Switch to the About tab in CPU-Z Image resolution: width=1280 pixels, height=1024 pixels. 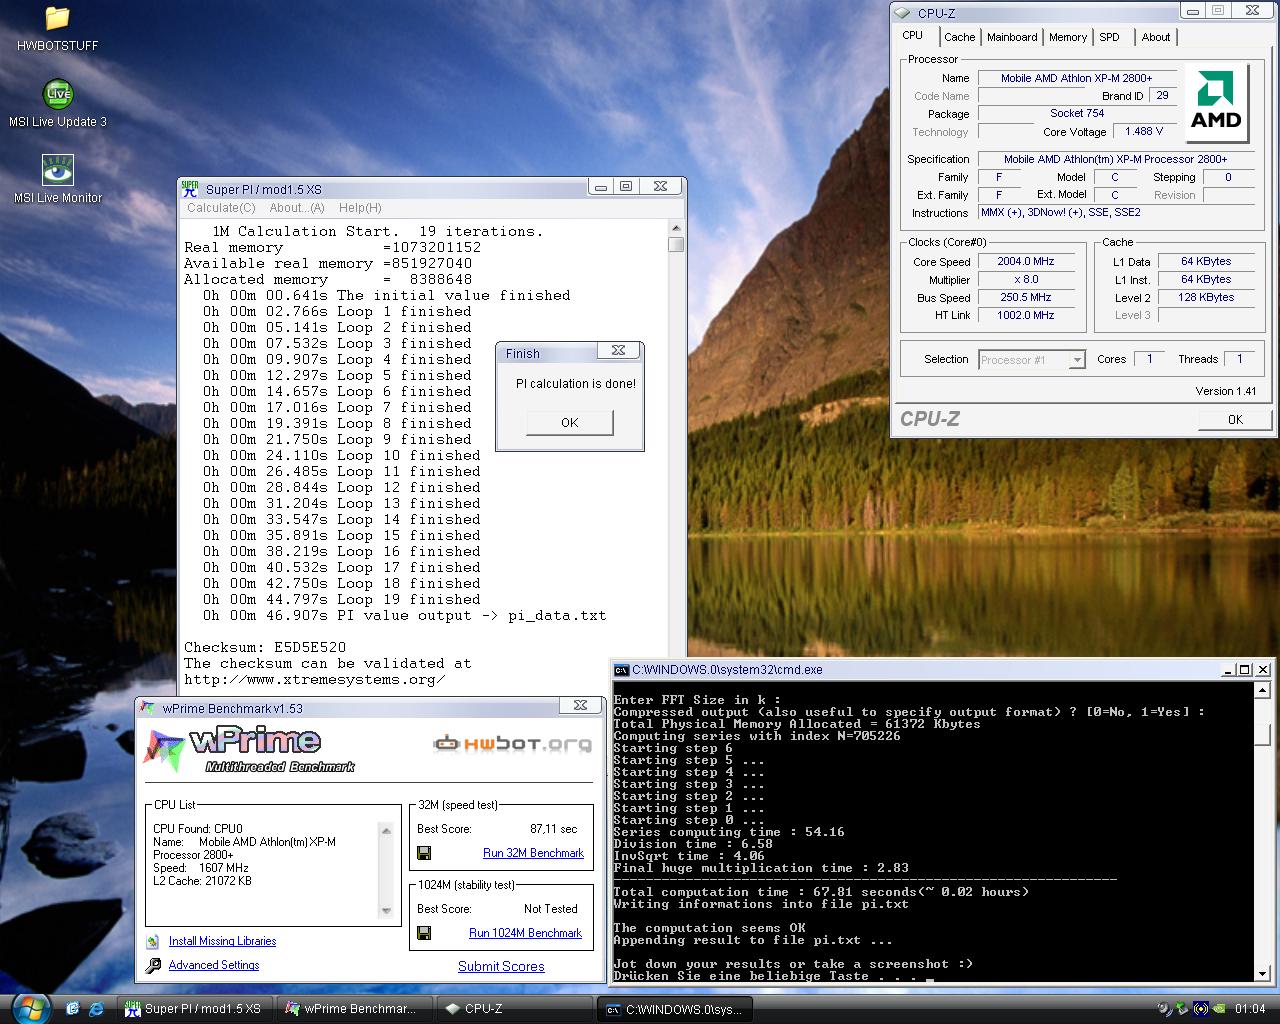coord(1156,37)
